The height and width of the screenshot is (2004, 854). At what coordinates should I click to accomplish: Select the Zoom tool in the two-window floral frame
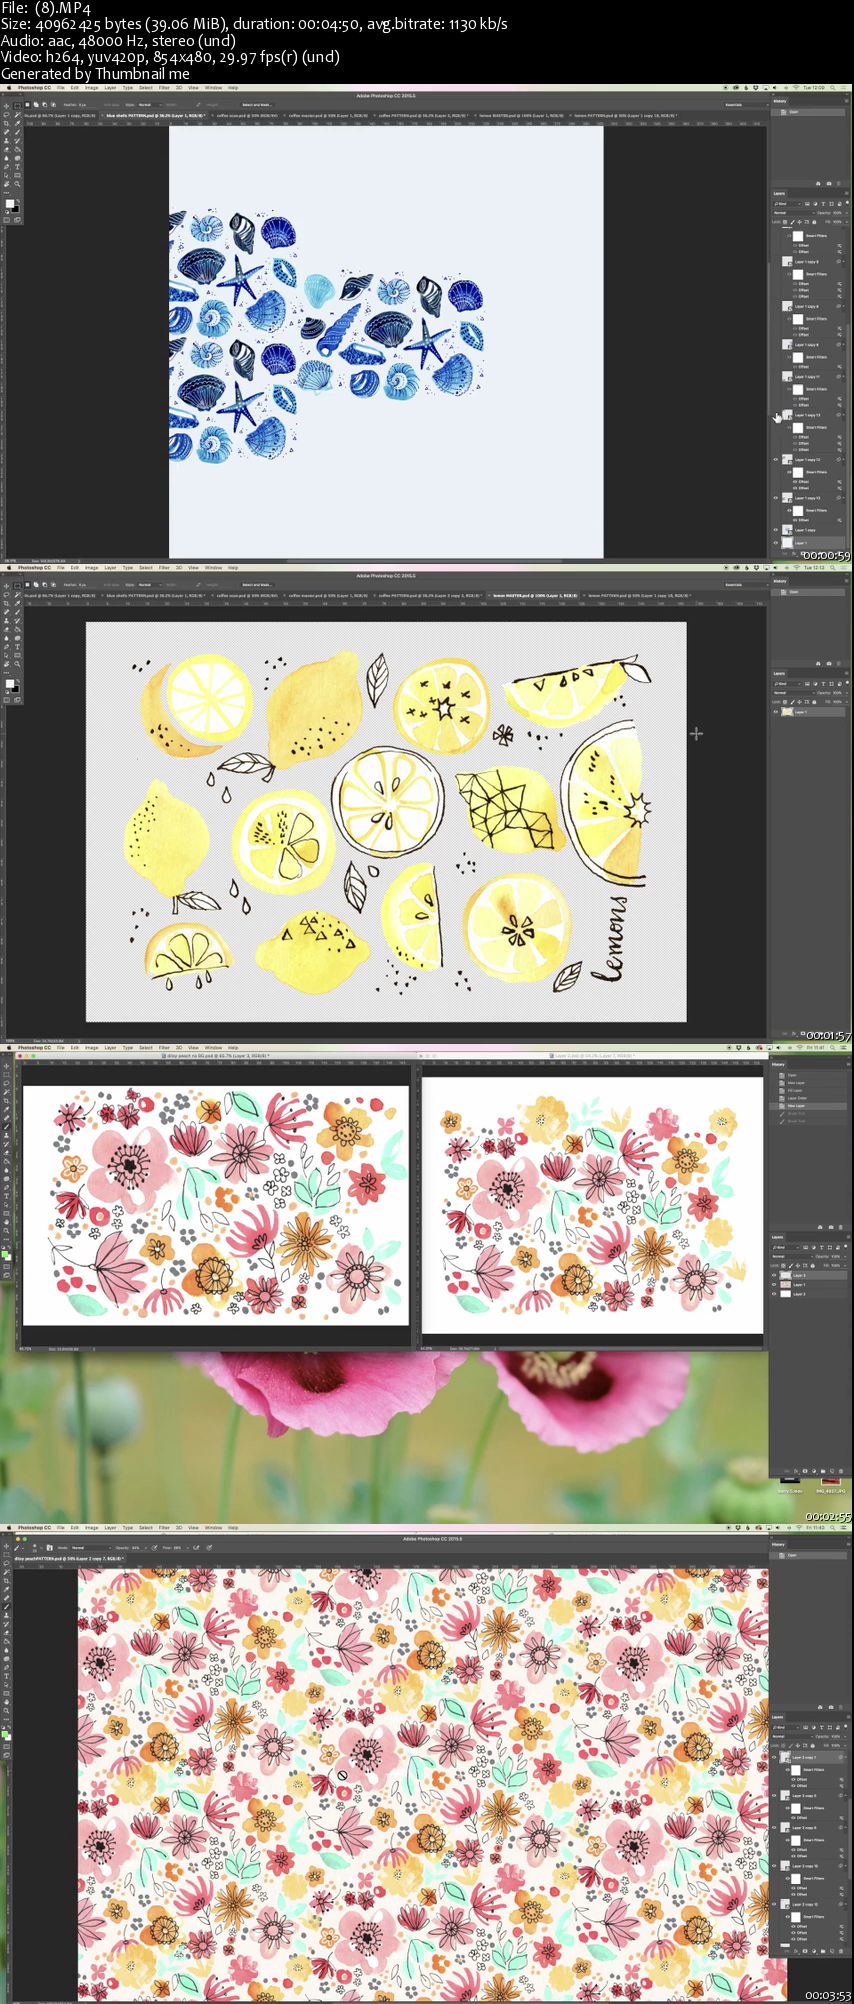point(6,1230)
